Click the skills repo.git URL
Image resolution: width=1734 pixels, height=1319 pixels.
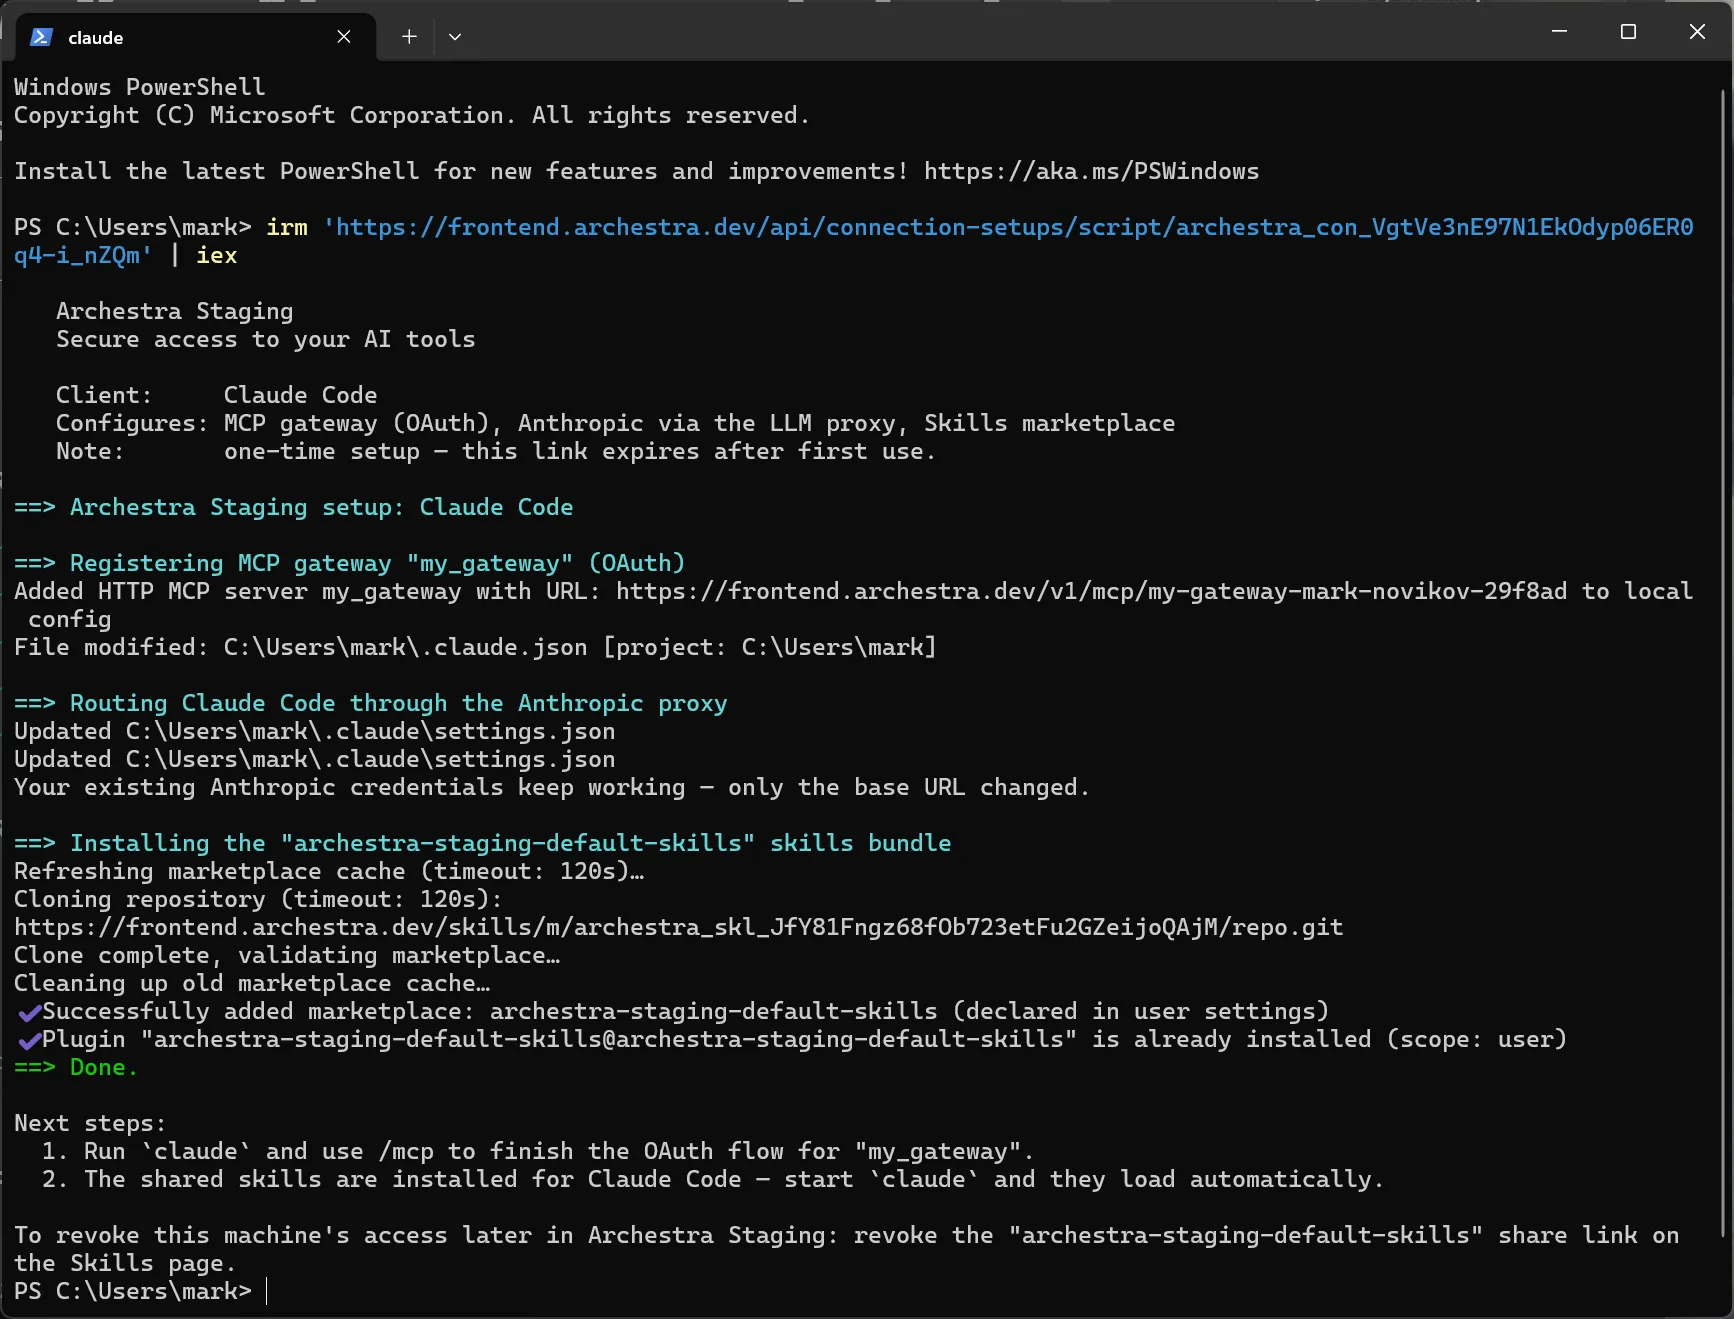click(678, 927)
